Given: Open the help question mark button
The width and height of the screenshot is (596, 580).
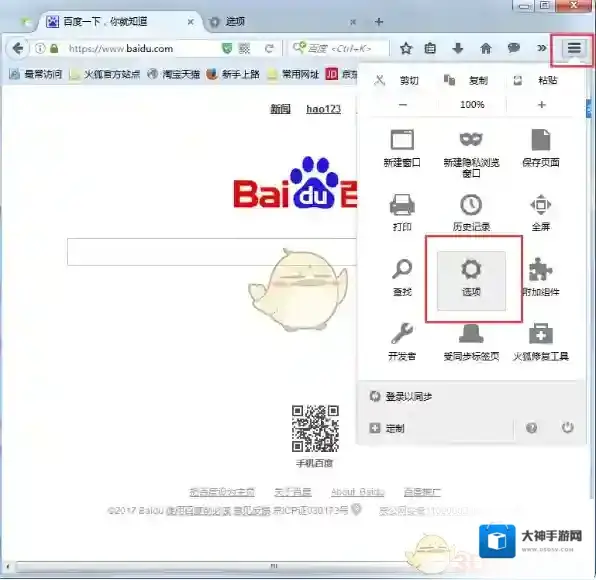Looking at the screenshot, I should click(531, 428).
